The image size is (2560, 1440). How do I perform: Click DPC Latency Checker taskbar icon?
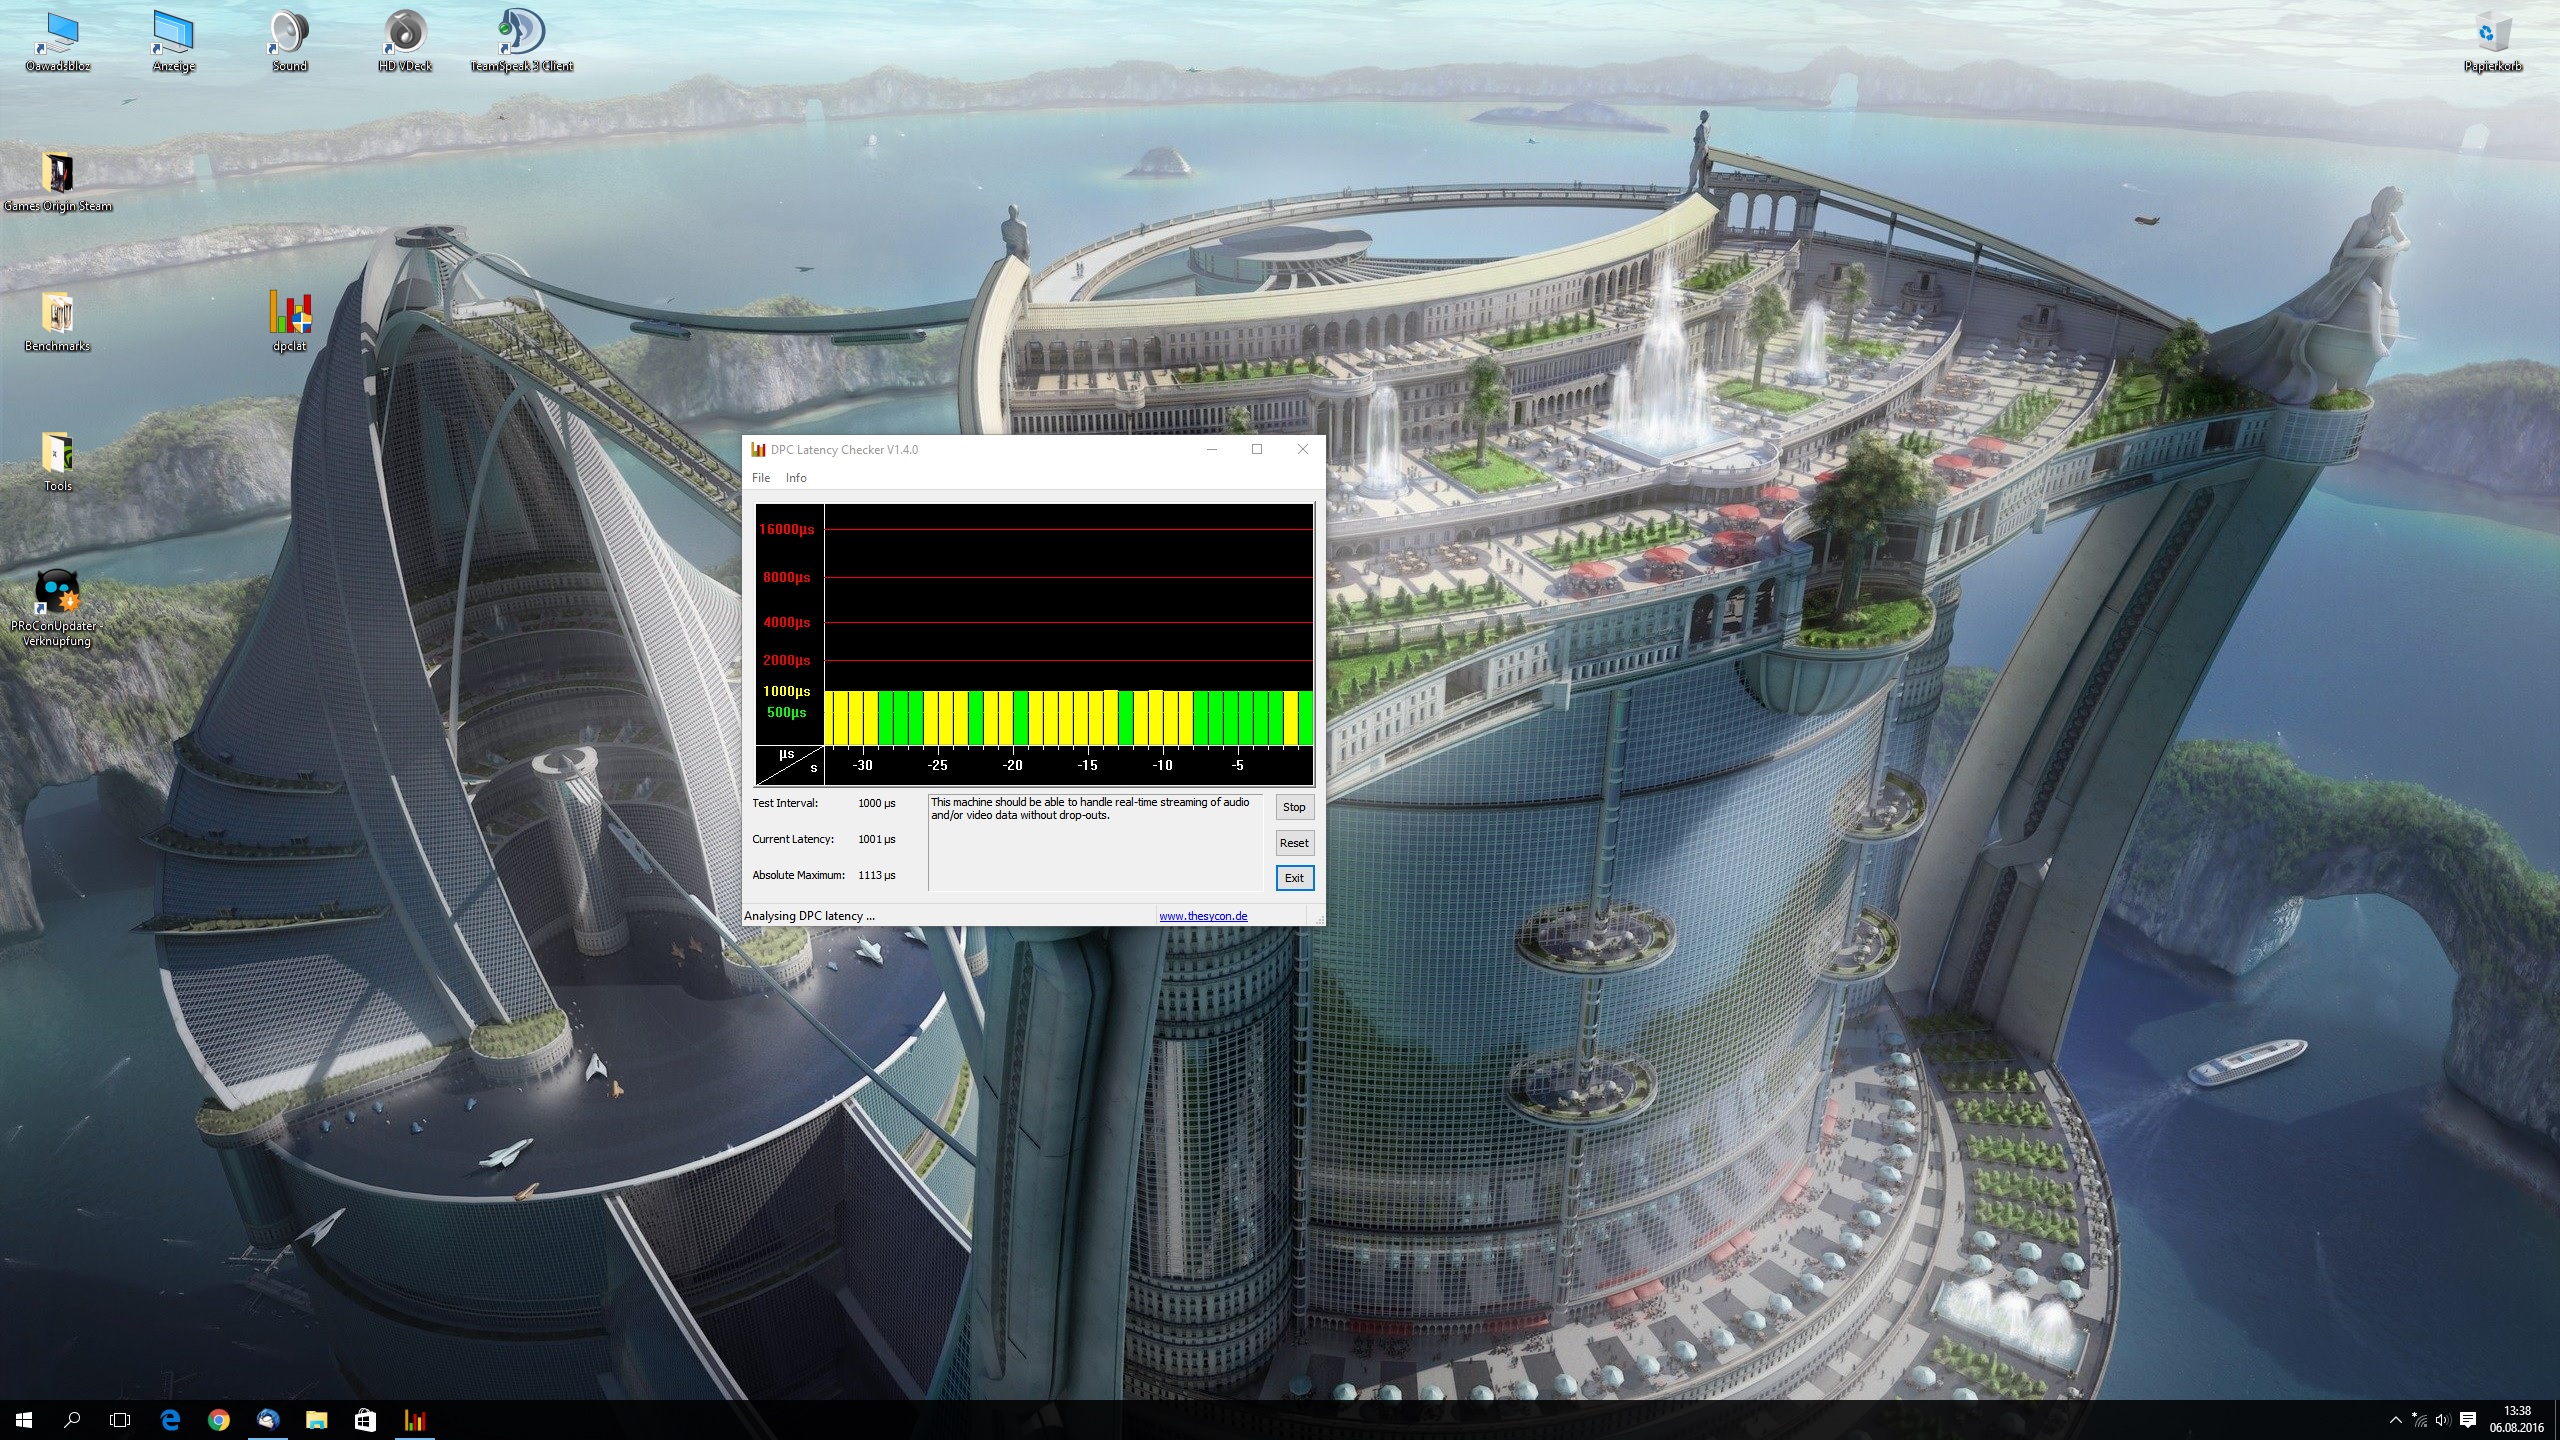[x=414, y=1420]
